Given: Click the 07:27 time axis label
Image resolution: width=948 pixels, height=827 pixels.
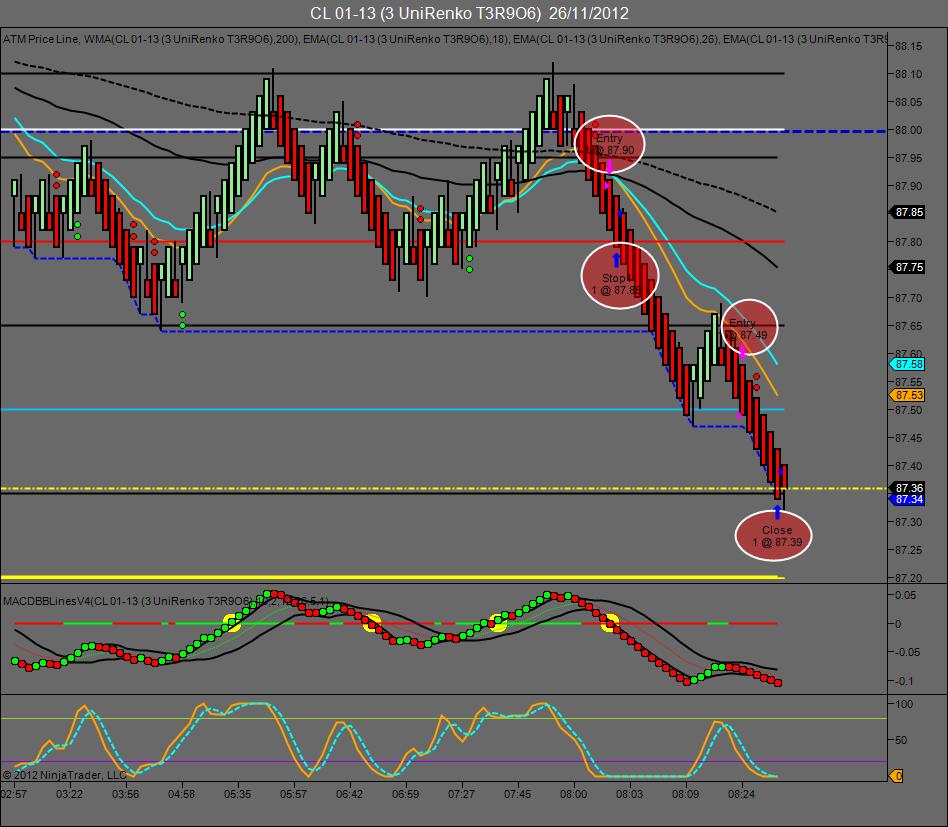Looking at the screenshot, I should click(461, 794).
